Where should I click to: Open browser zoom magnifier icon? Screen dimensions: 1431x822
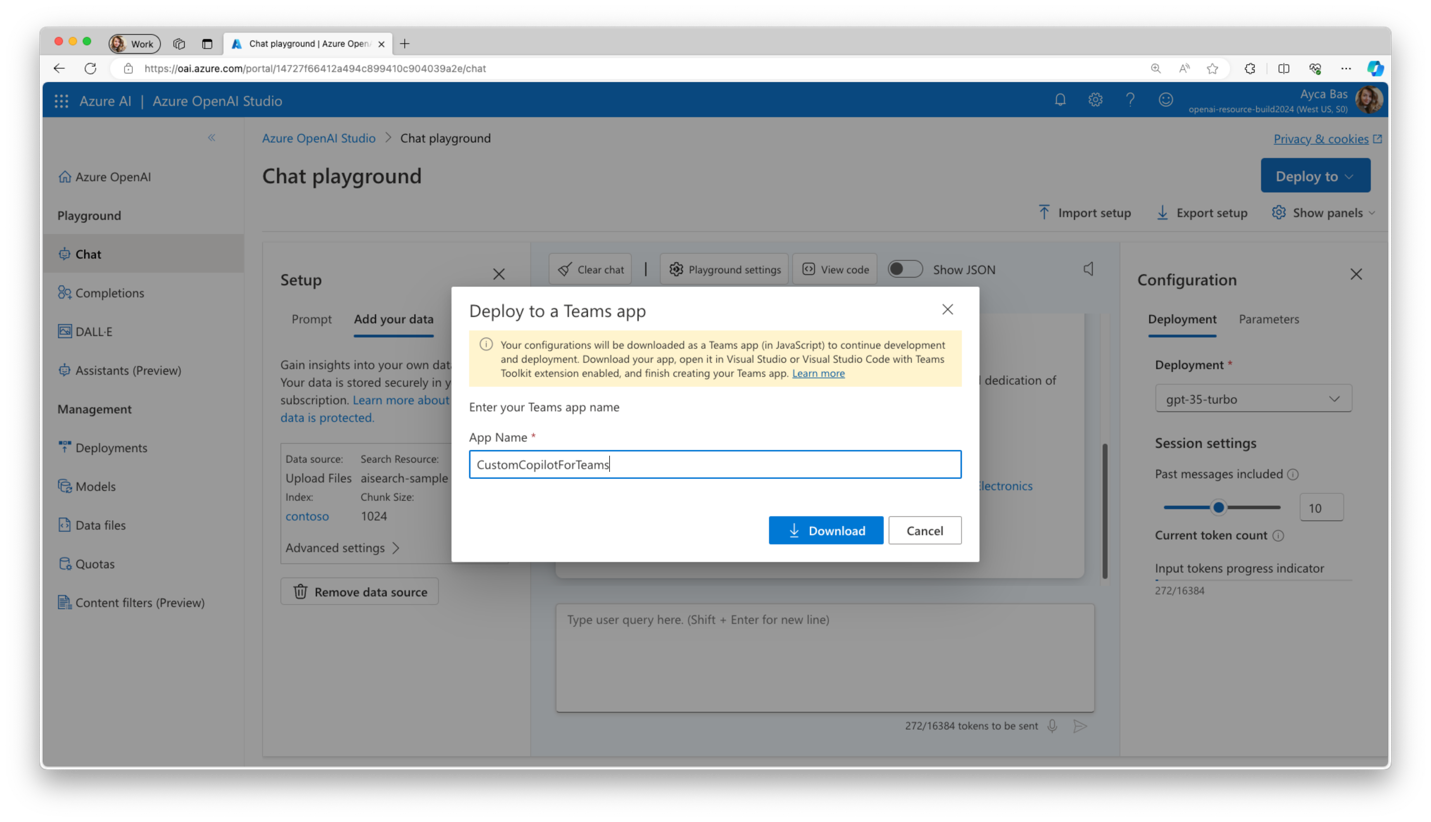coord(1155,69)
